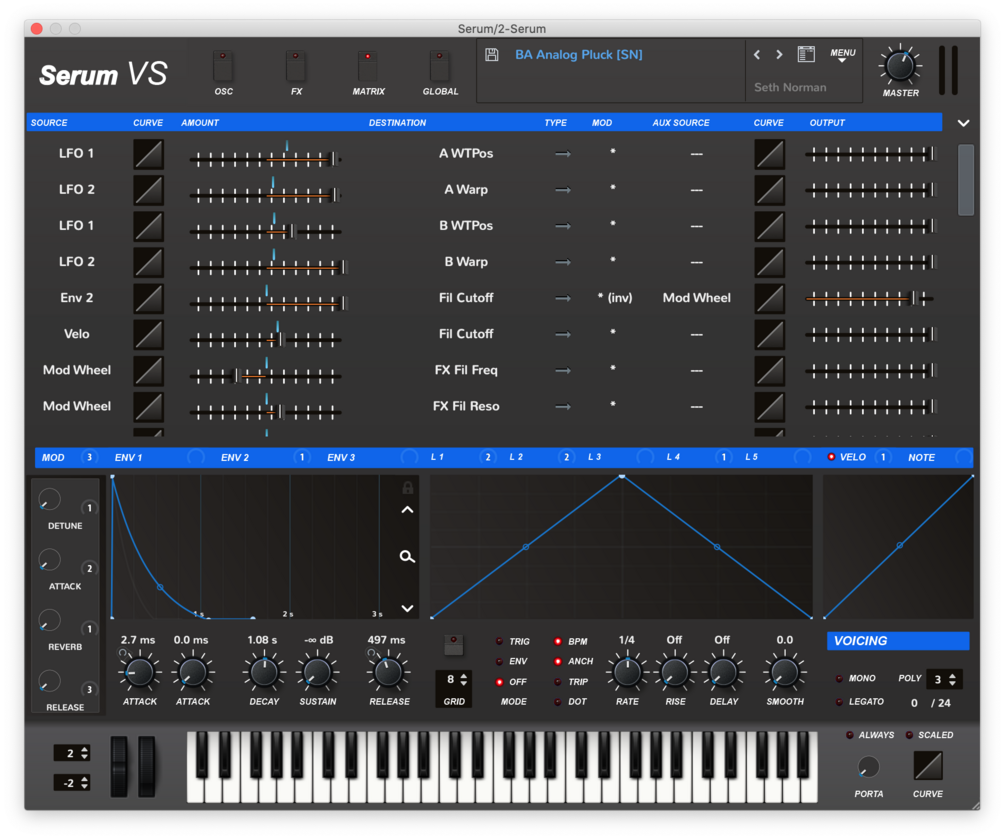This screenshot has height=839, width=1005.
Task: Go to previous preset arrow
Action: pos(757,54)
